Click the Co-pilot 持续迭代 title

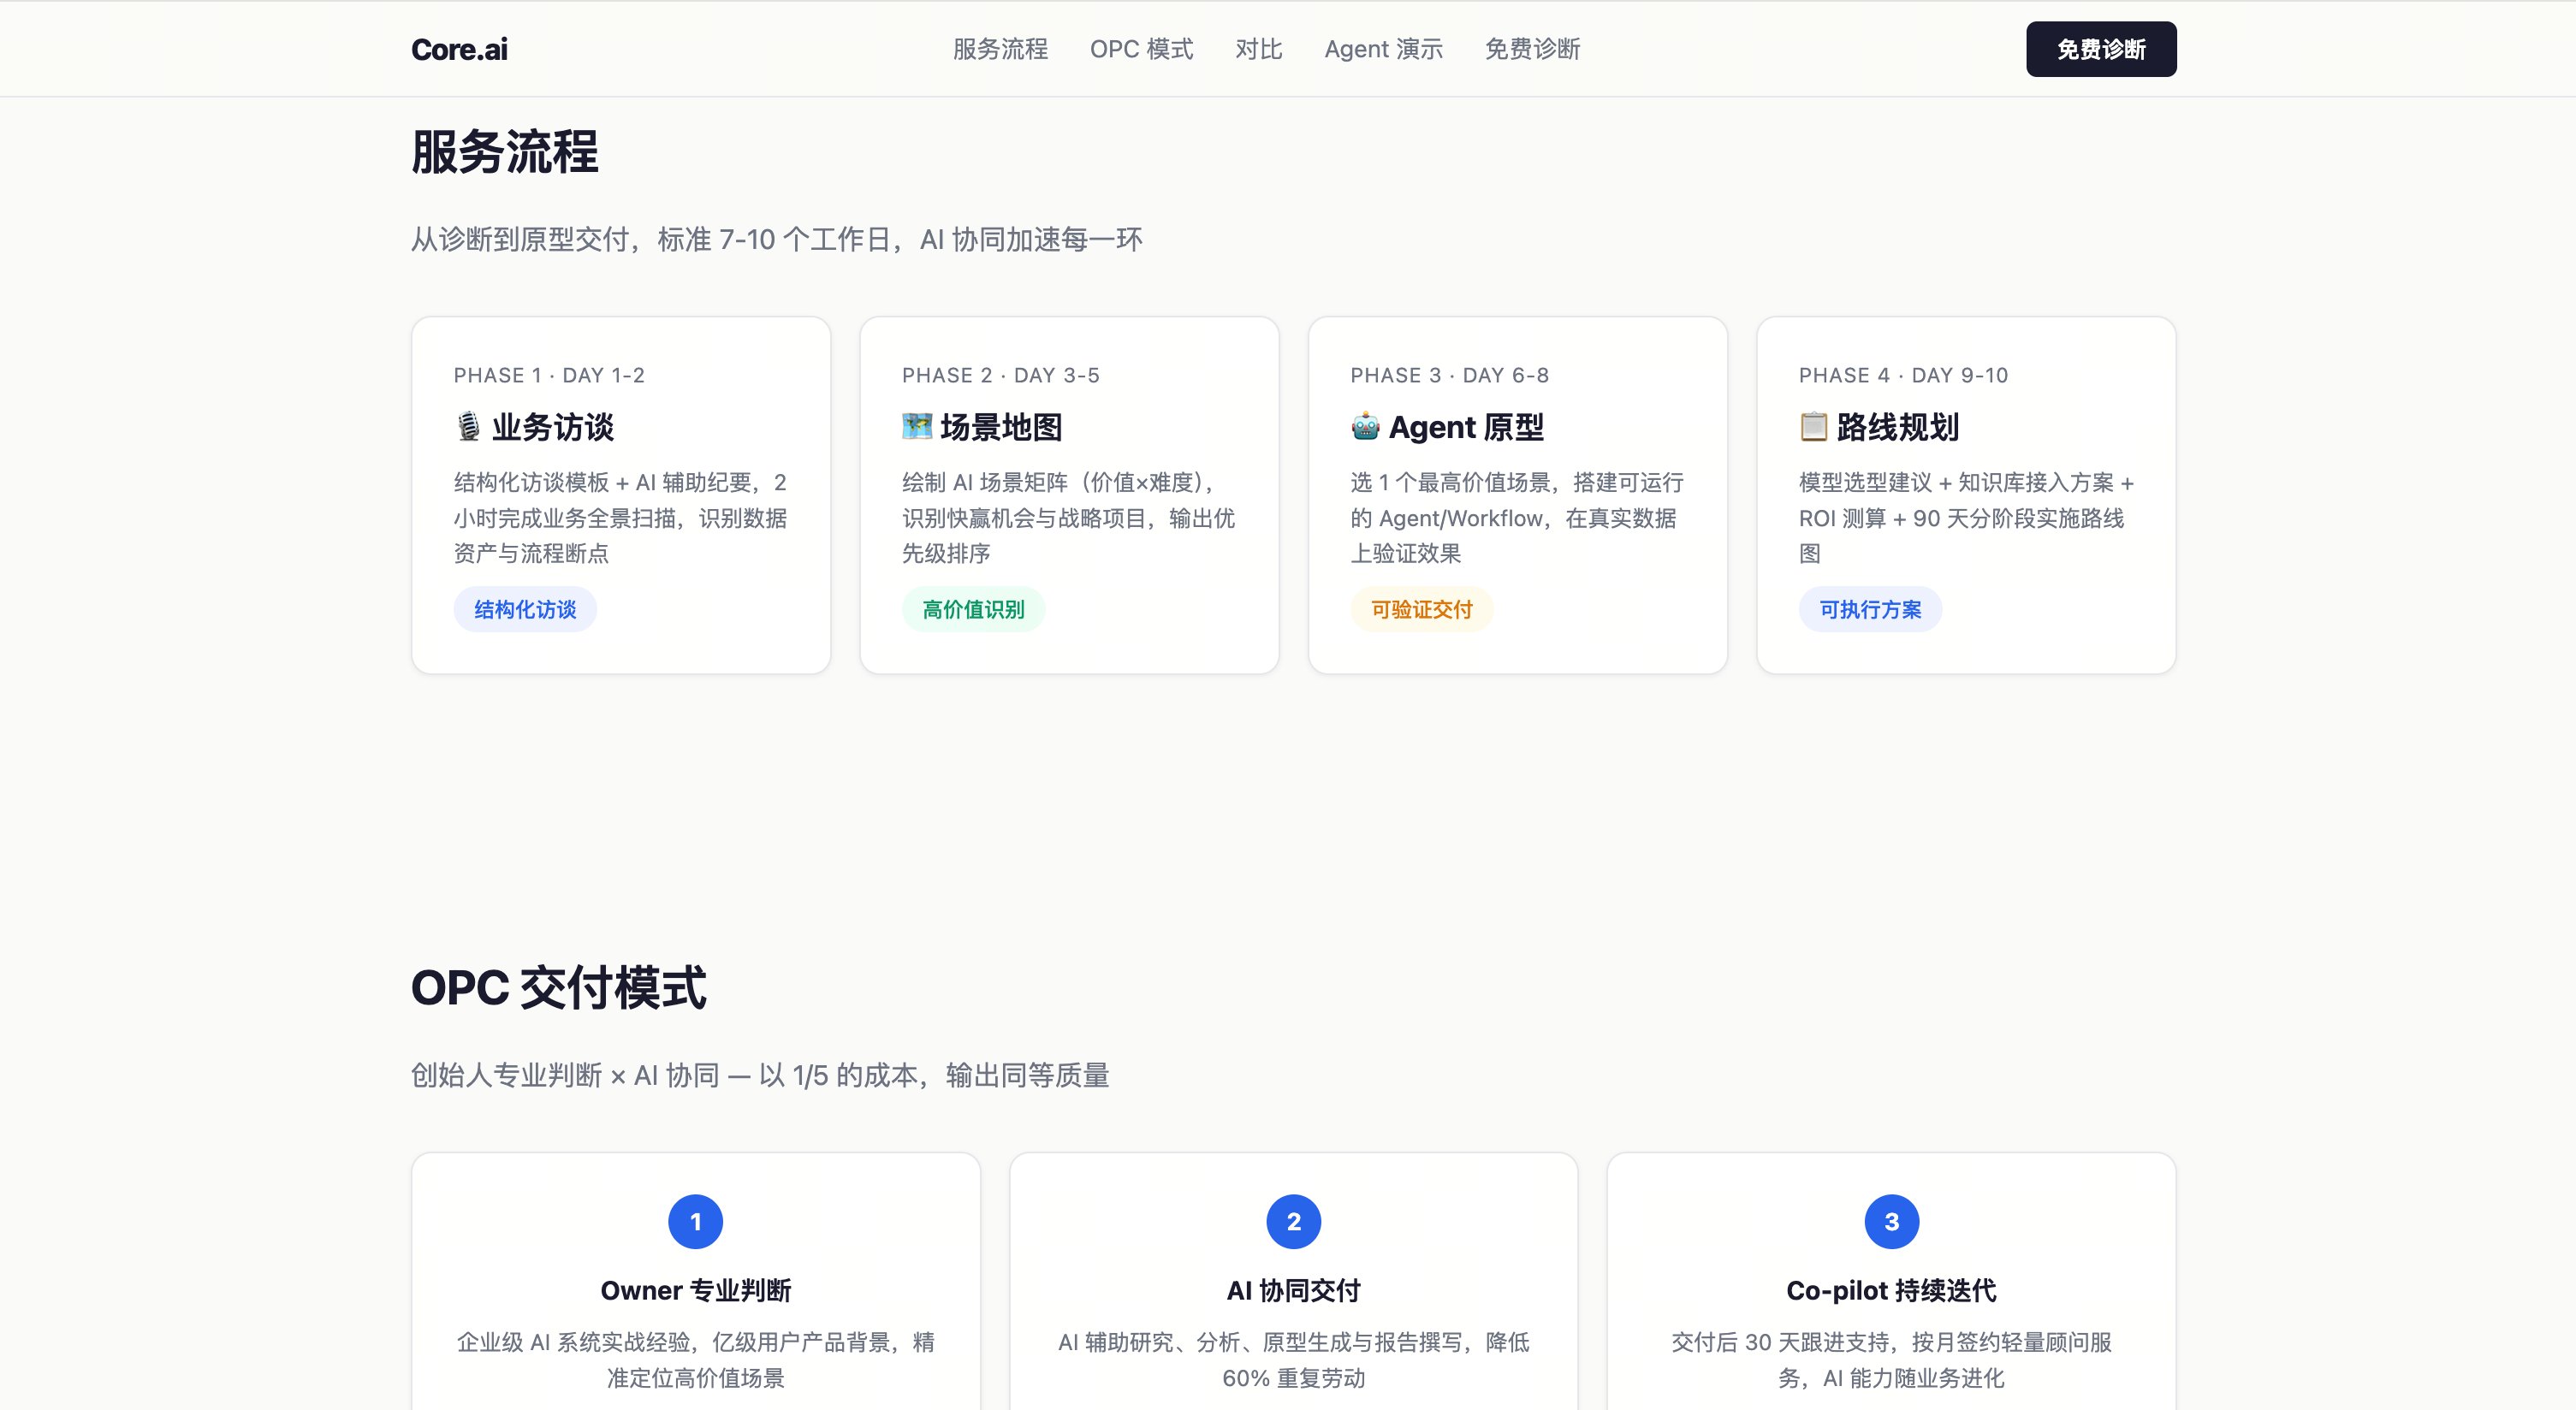pos(1891,1290)
